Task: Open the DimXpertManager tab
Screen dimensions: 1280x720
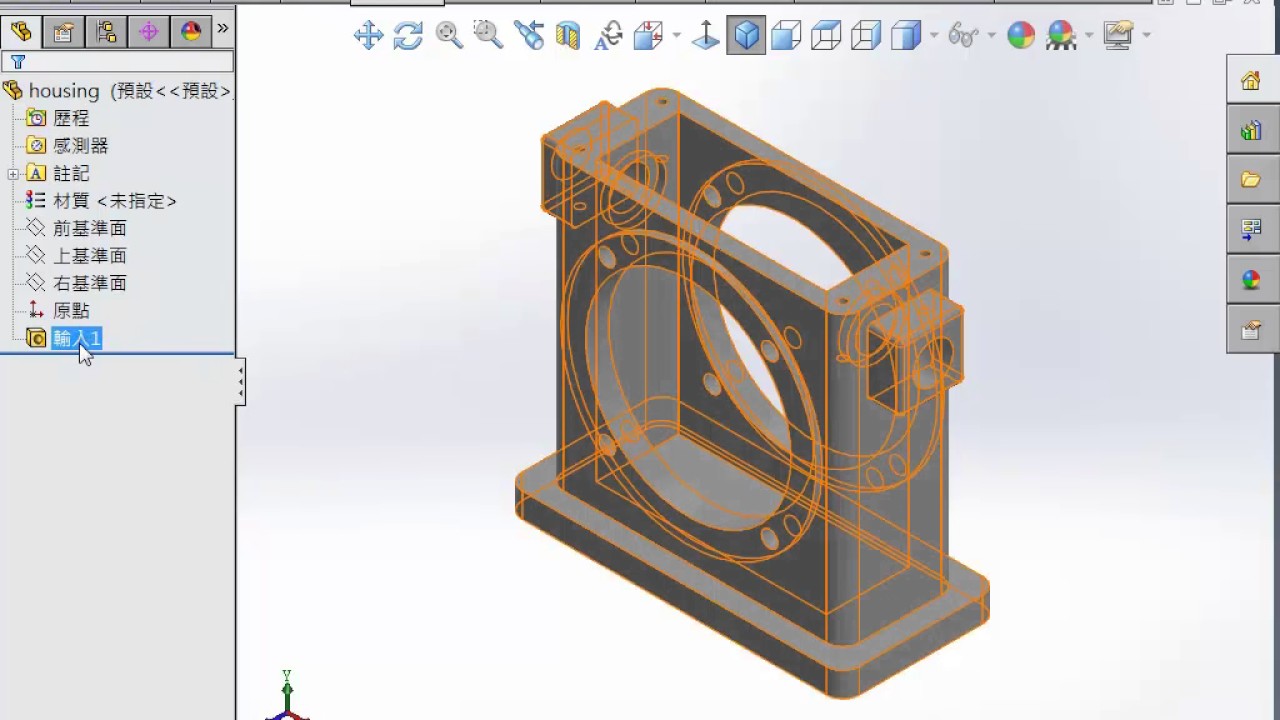Action: [149, 32]
